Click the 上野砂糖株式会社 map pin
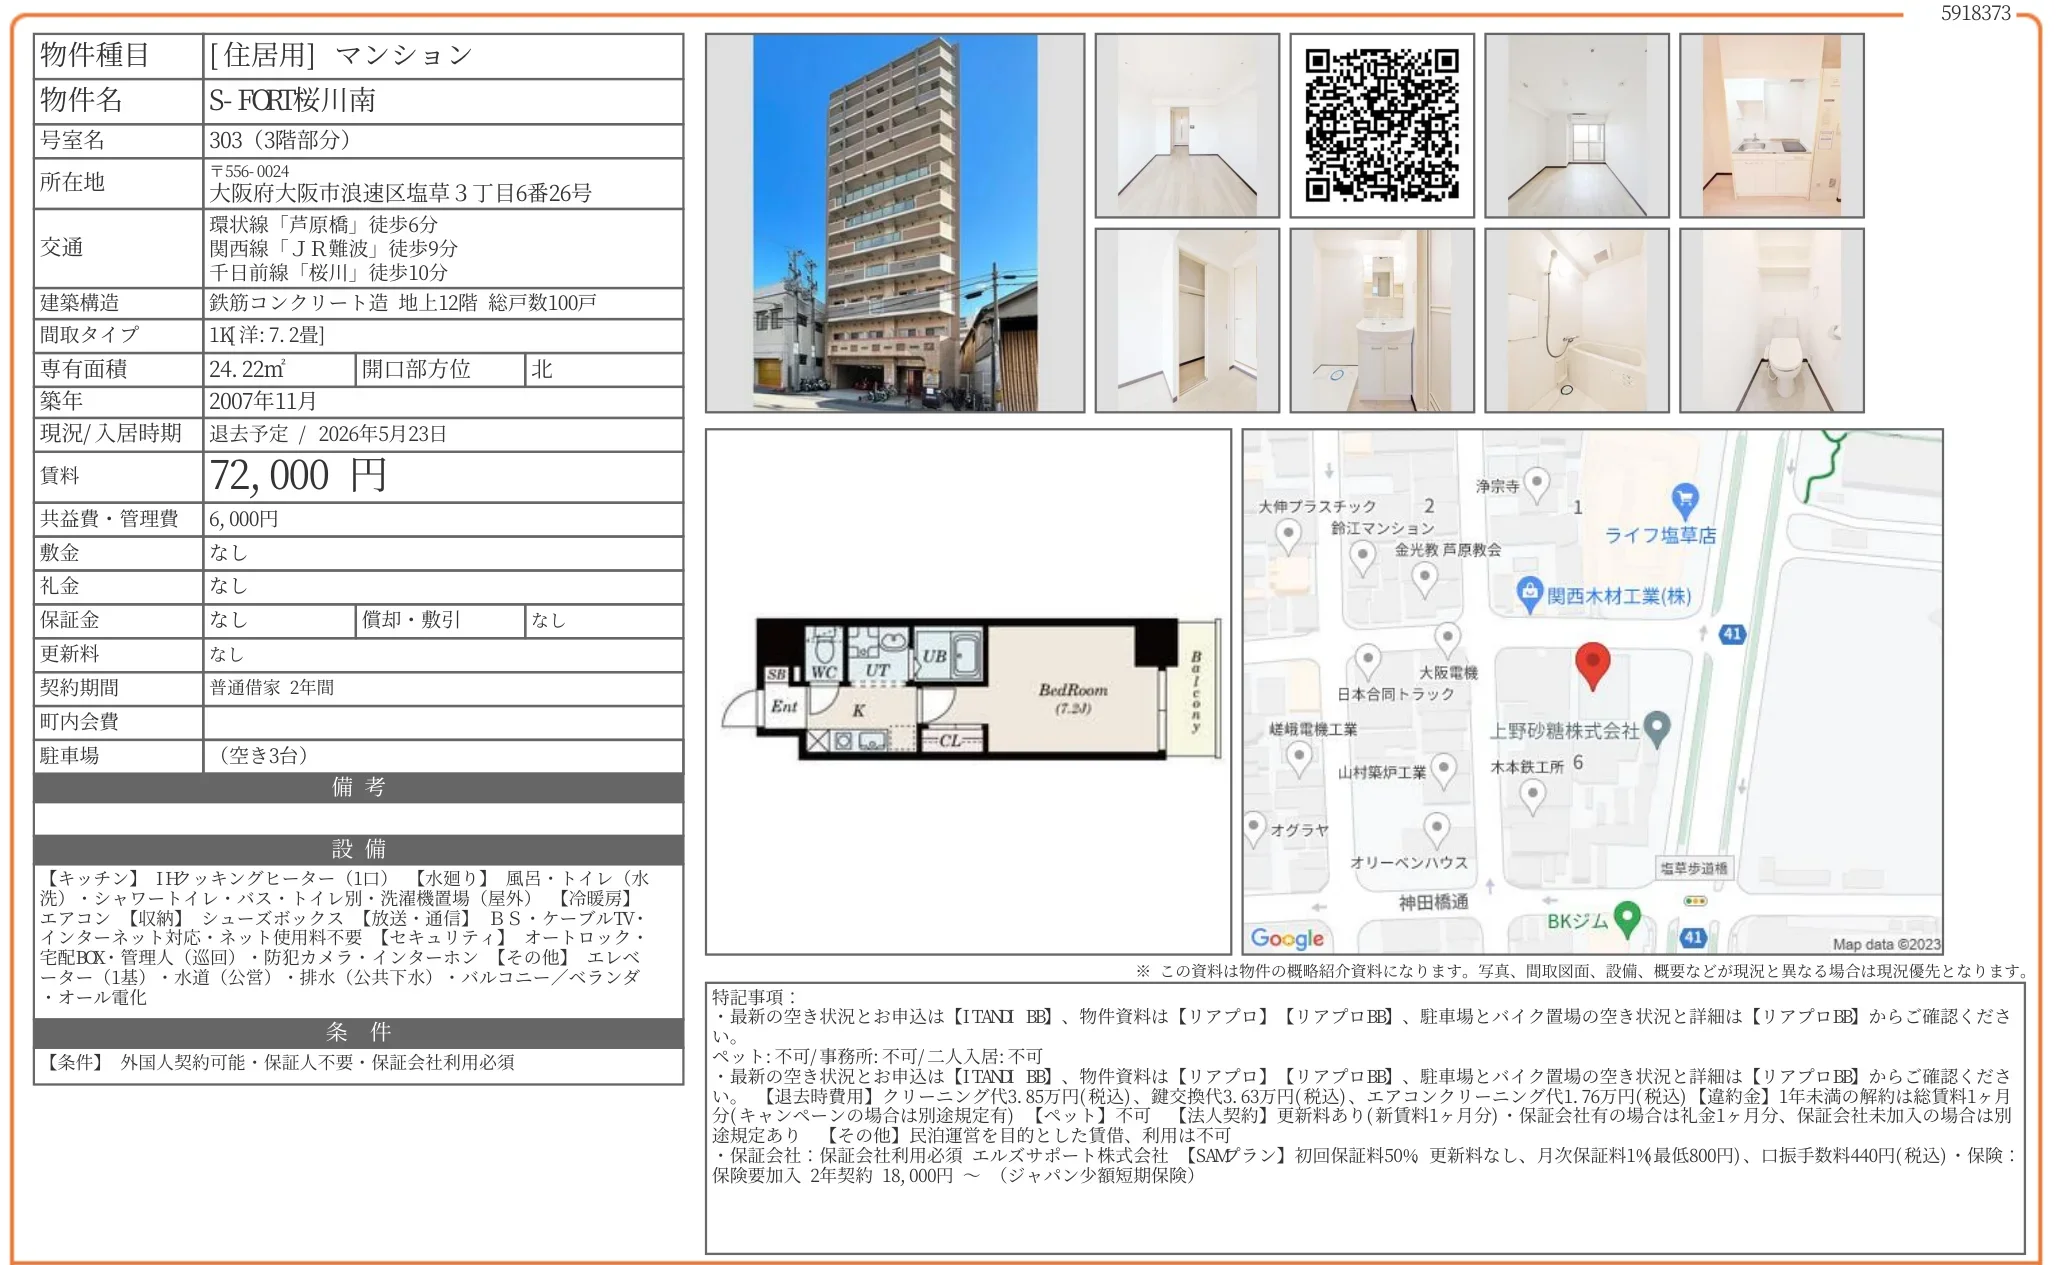The height and width of the screenshot is (1265, 2056). pos(1657,728)
